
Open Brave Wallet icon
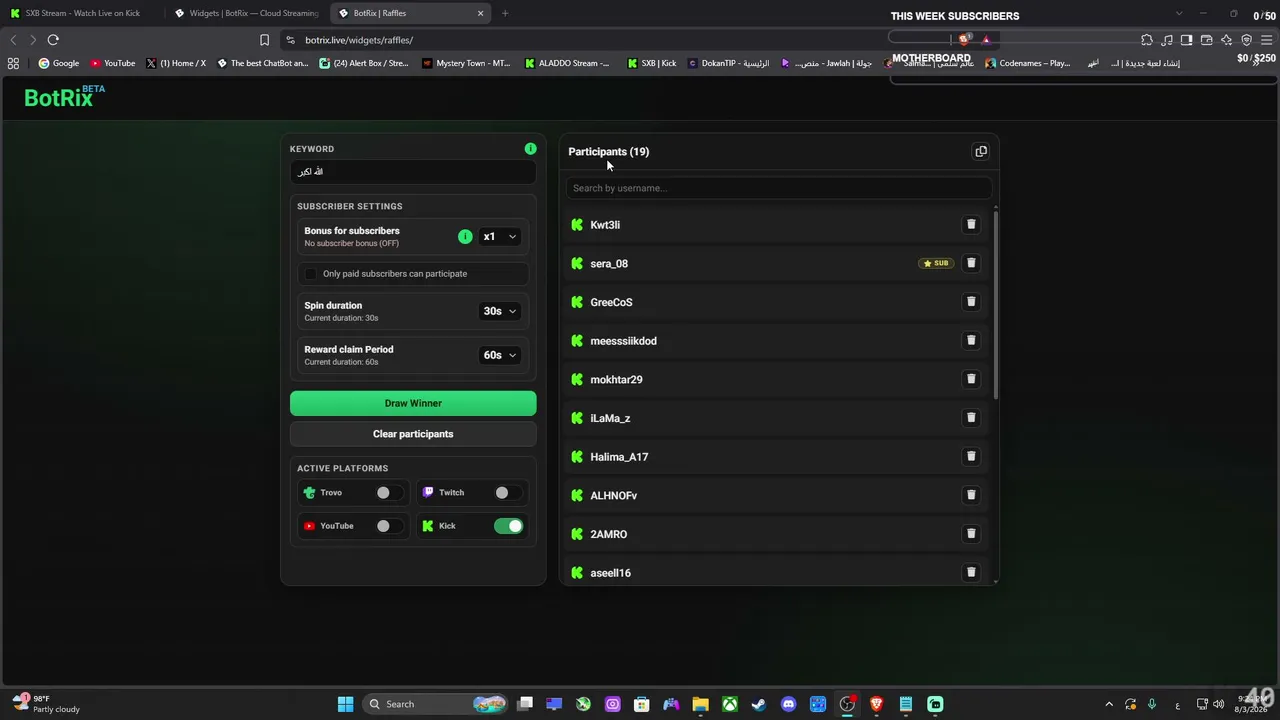[1206, 40]
